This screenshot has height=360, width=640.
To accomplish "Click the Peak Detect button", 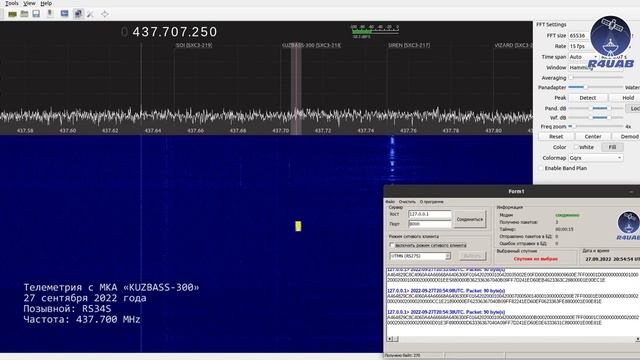I will 587,98.
